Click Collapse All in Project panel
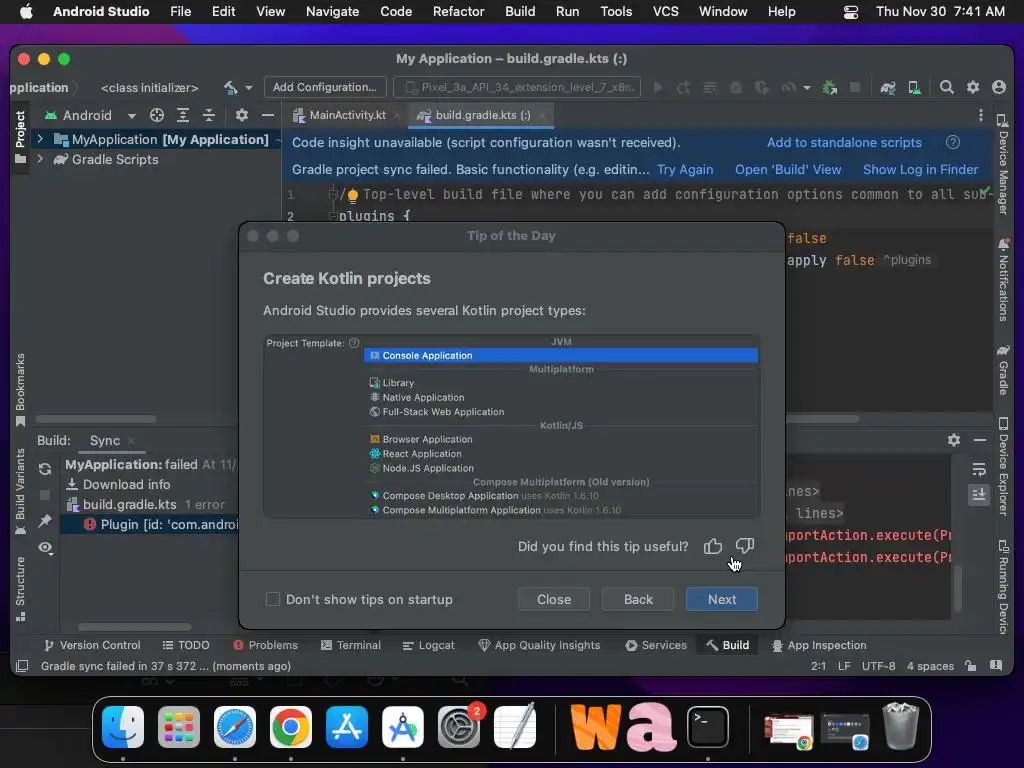The width and height of the screenshot is (1024, 768). point(209,115)
